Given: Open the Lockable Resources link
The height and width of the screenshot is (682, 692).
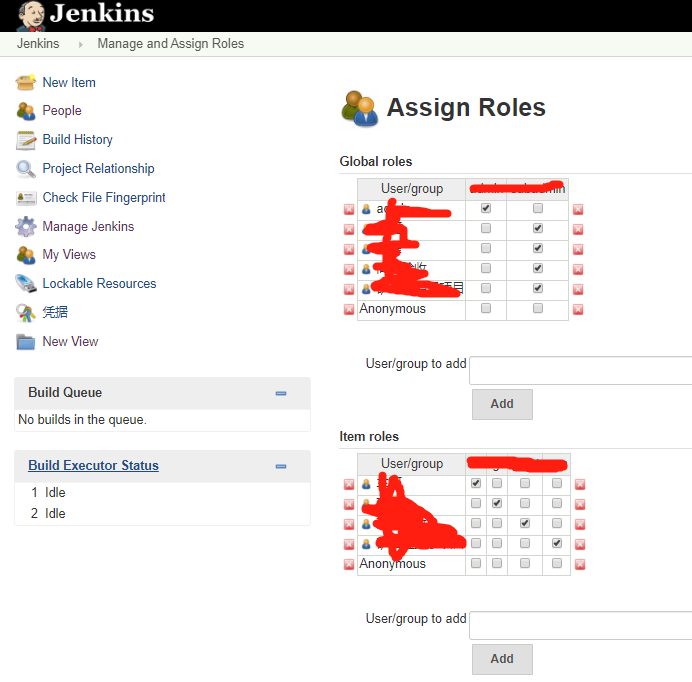Looking at the screenshot, I should point(99,283).
